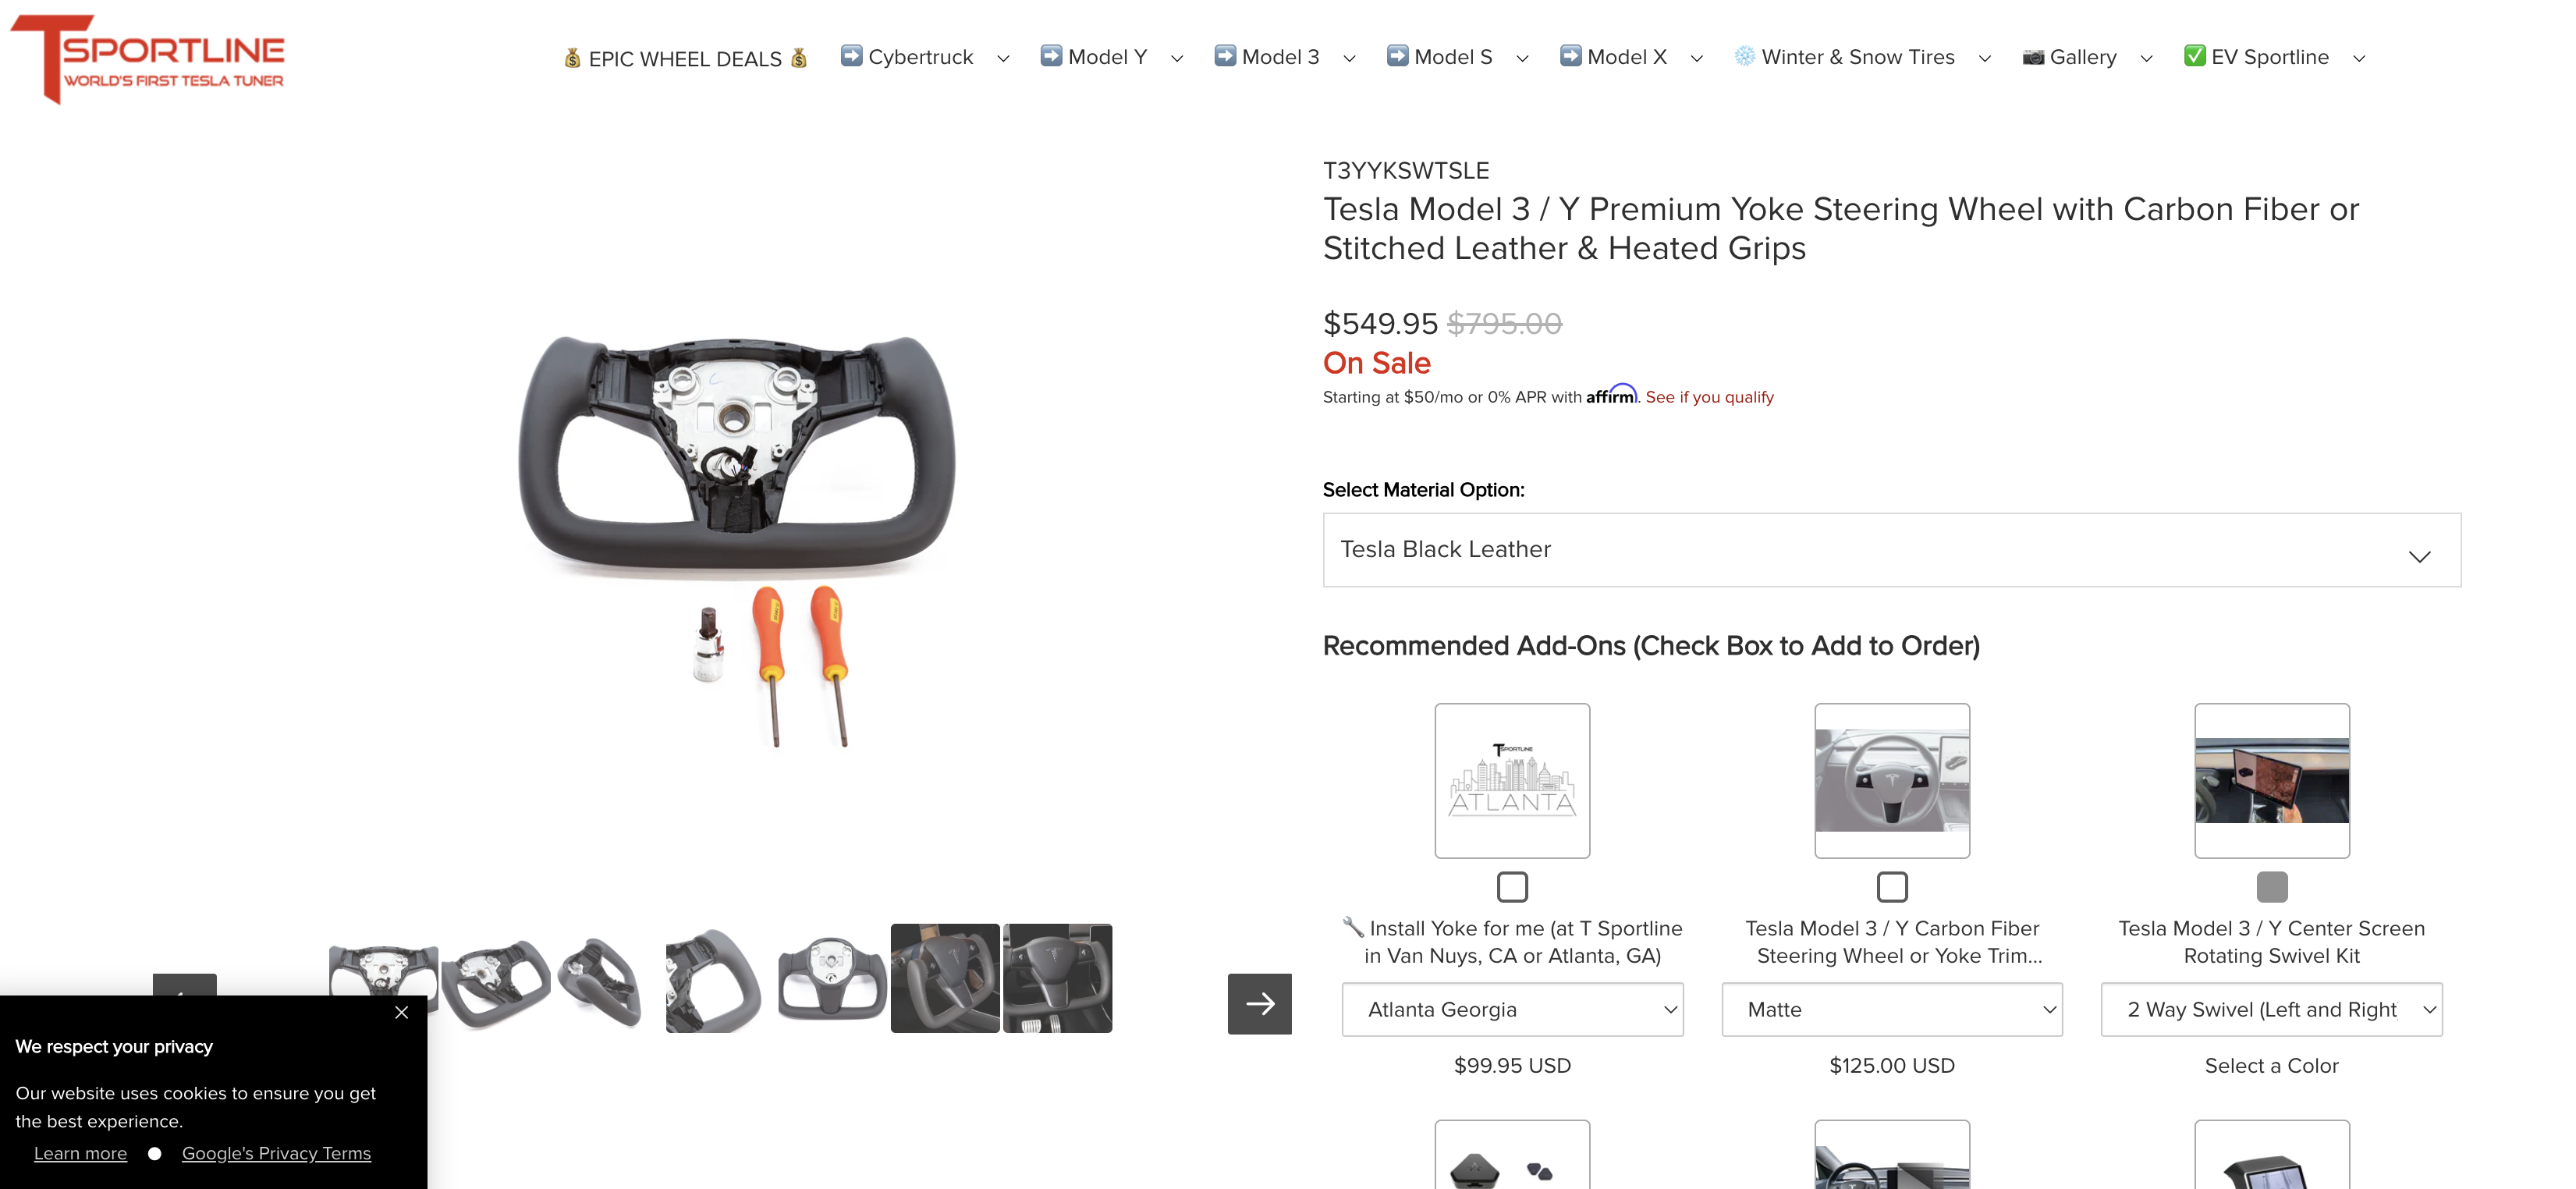View first yoke thumbnail in gallery

(x=383, y=978)
